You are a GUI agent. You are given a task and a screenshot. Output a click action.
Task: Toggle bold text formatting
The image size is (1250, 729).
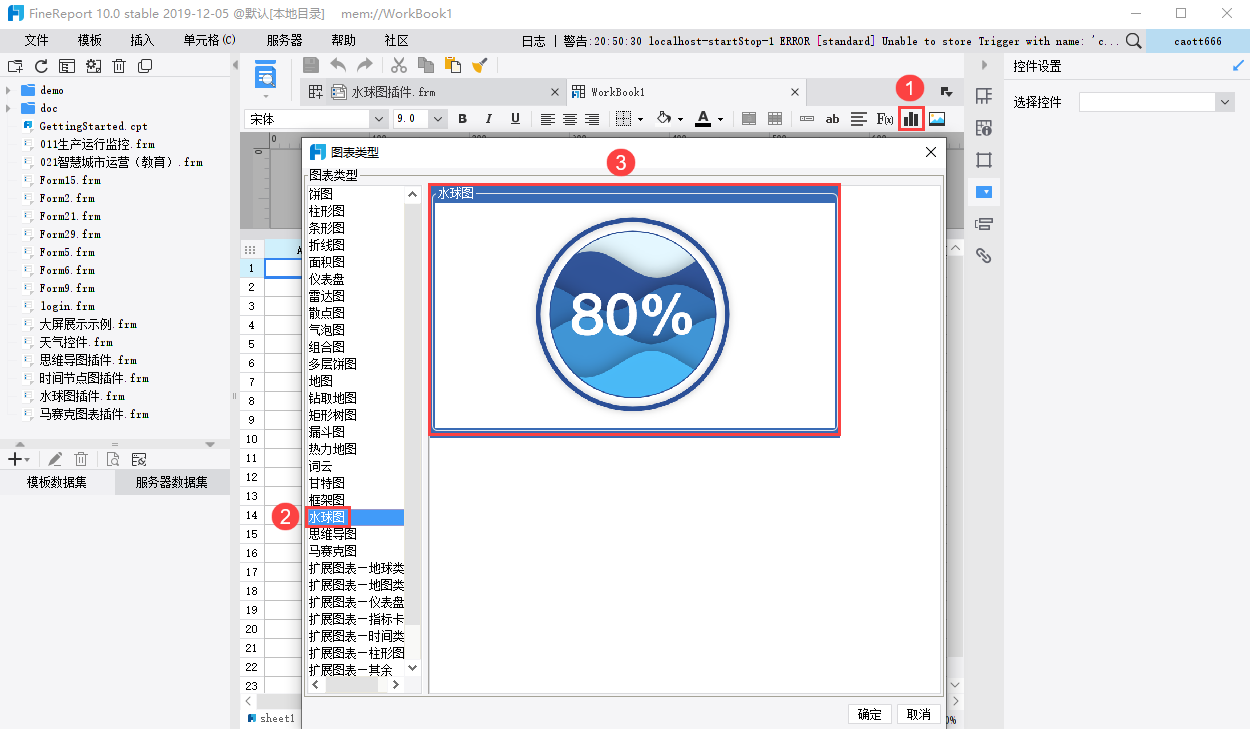[462, 118]
